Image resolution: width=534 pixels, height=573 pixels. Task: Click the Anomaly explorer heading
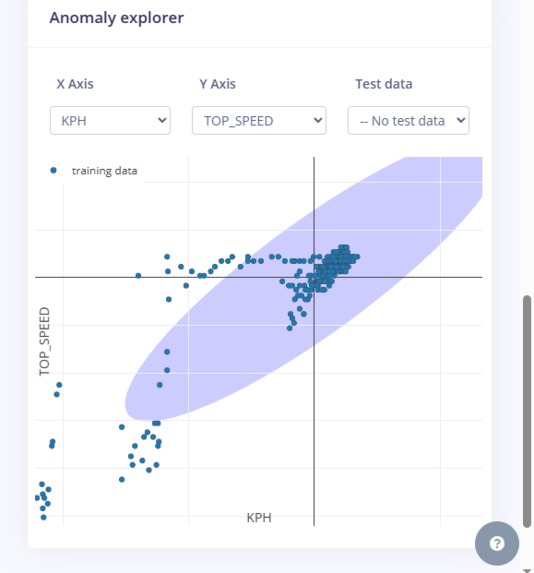click(x=117, y=18)
